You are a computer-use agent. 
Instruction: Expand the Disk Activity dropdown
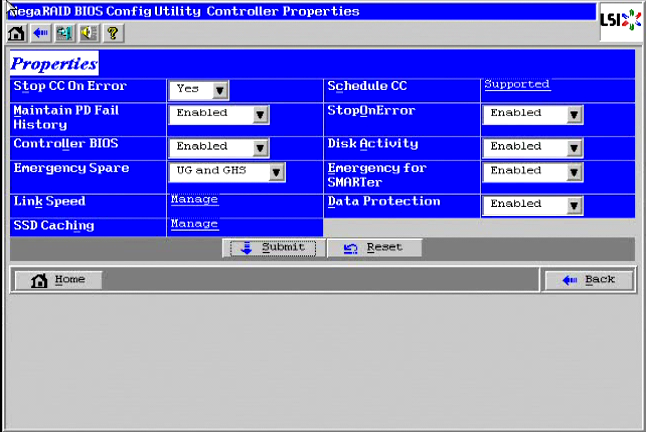(x=573, y=147)
